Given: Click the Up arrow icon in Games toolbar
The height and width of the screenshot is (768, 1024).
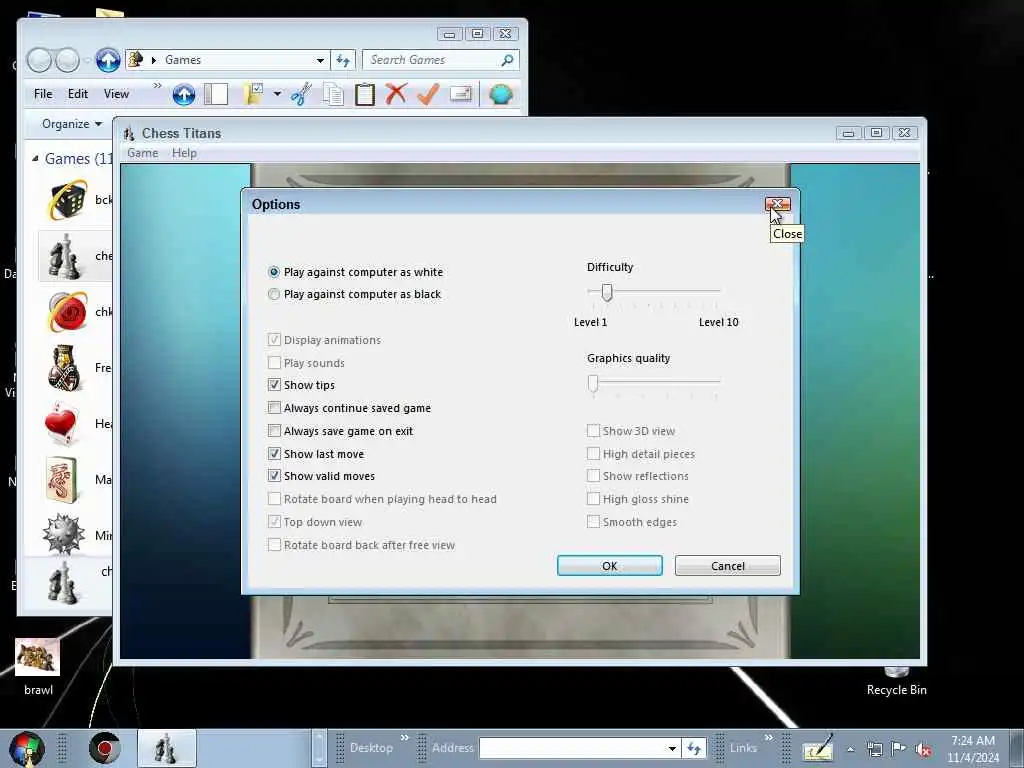Looking at the screenshot, I should (184, 95).
